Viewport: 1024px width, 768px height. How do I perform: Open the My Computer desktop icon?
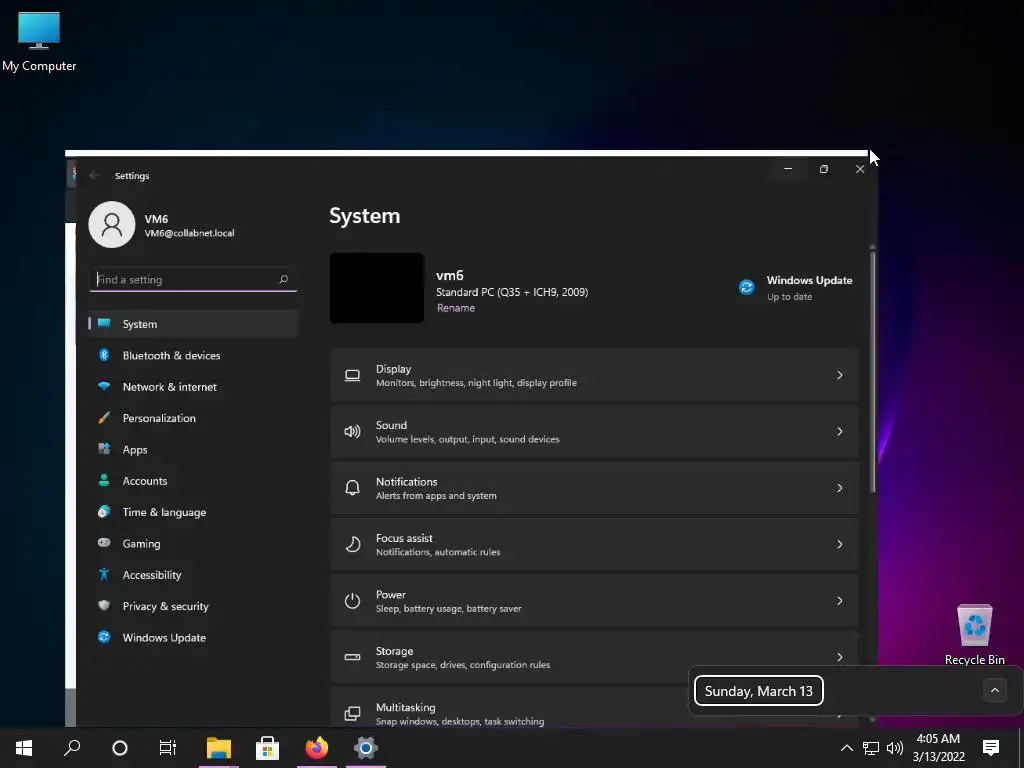(x=39, y=41)
